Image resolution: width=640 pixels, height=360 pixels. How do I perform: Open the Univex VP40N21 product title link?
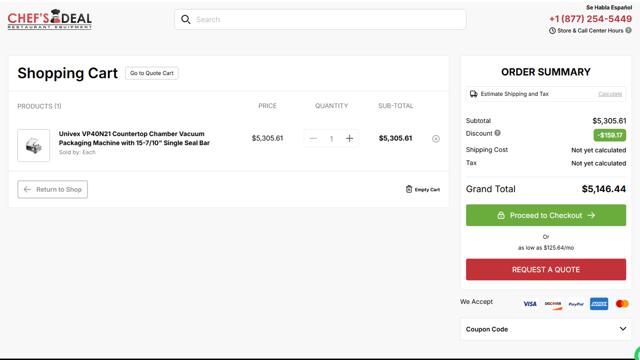pyautogui.click(x=134, y=138)
